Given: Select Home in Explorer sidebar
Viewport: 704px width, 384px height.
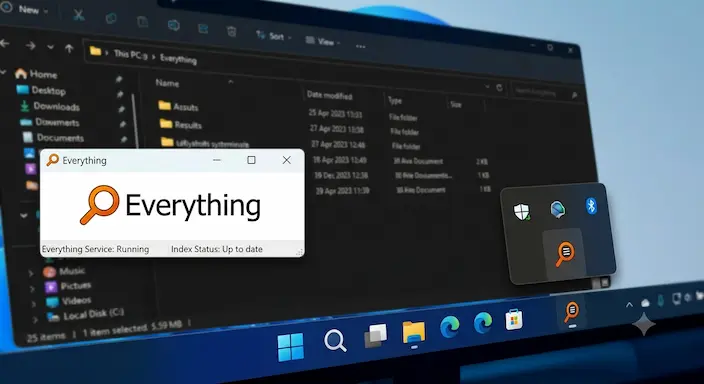Looking at the screenshot, I should (x=36, y=74).
